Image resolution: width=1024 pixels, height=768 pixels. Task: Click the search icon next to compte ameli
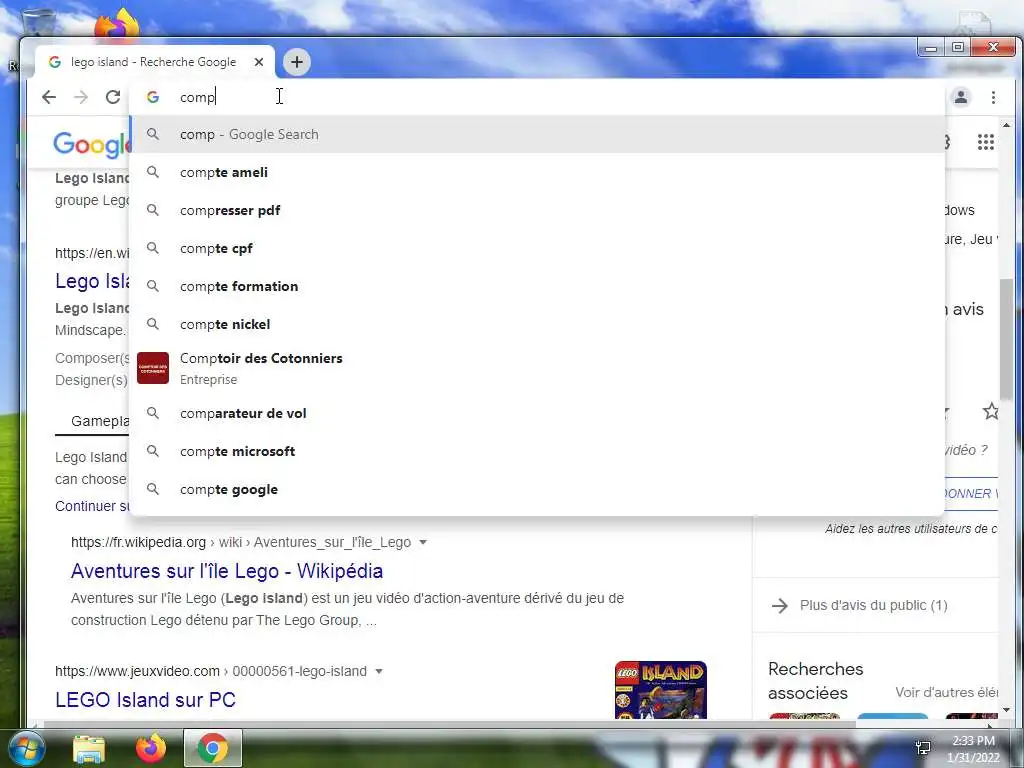(153, 172)
